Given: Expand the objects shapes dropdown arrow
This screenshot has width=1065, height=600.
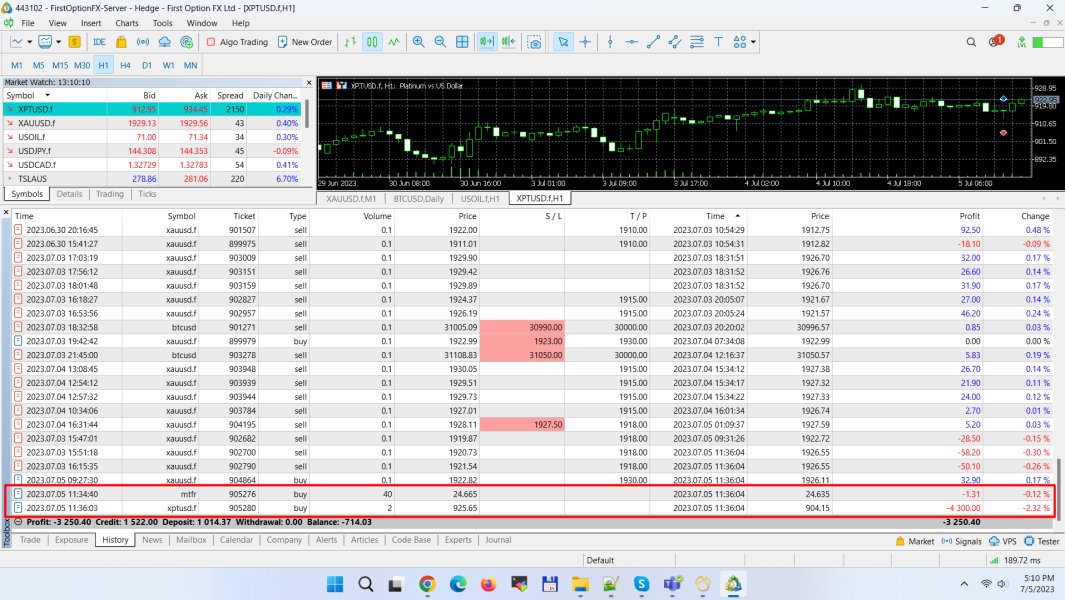Looking at the screenshot, I should [754, 42].
